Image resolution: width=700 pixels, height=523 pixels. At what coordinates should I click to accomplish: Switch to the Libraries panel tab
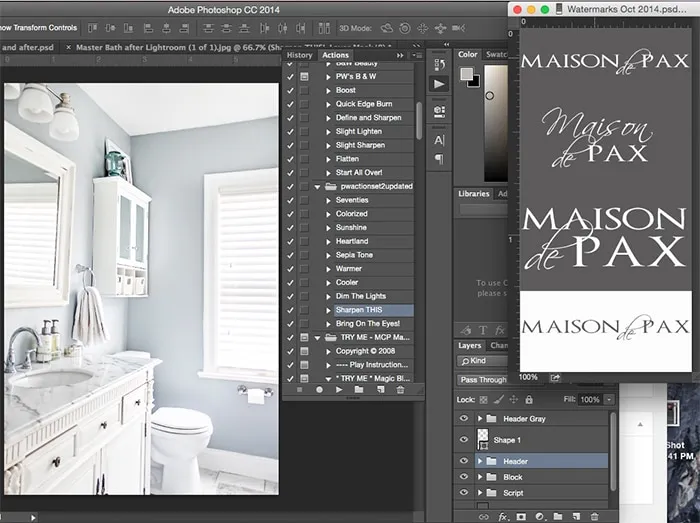[x=474, y=193]
